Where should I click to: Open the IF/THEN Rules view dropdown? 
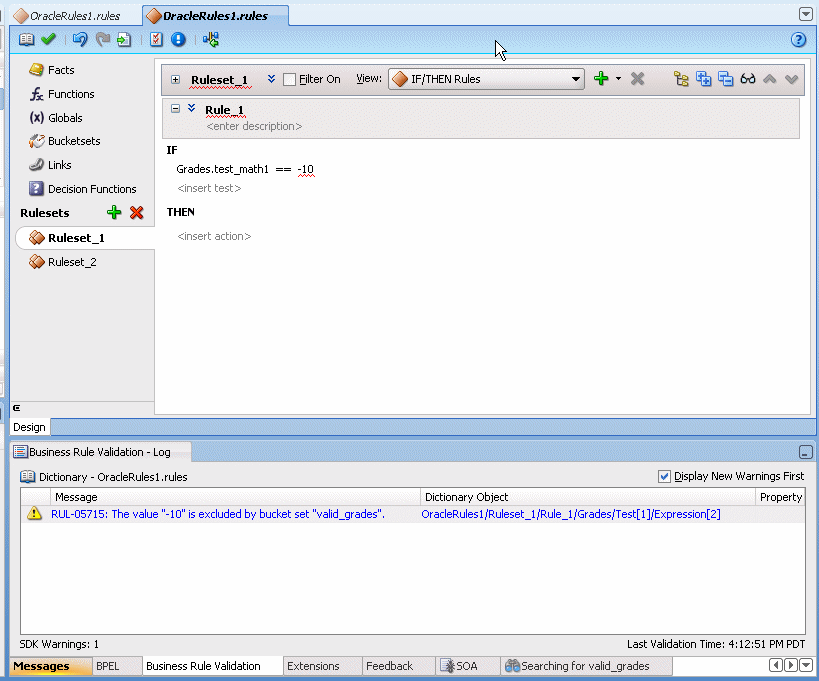(486, 79)
